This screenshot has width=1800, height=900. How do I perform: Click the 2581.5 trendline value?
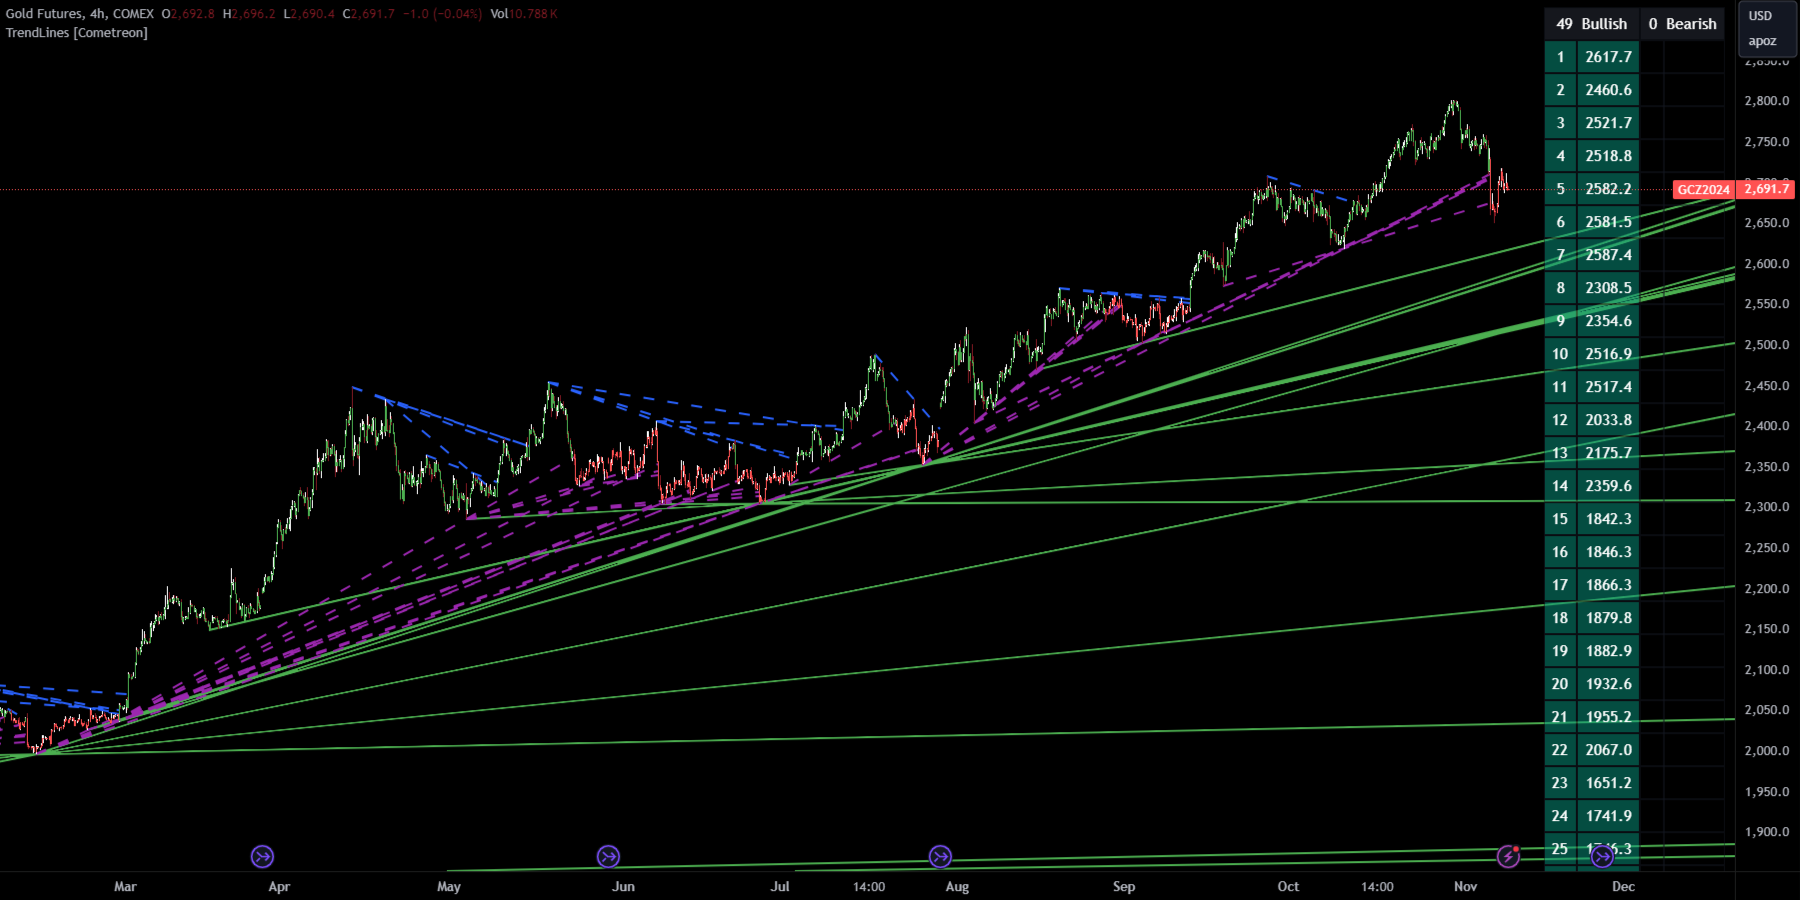[1608, 222]
